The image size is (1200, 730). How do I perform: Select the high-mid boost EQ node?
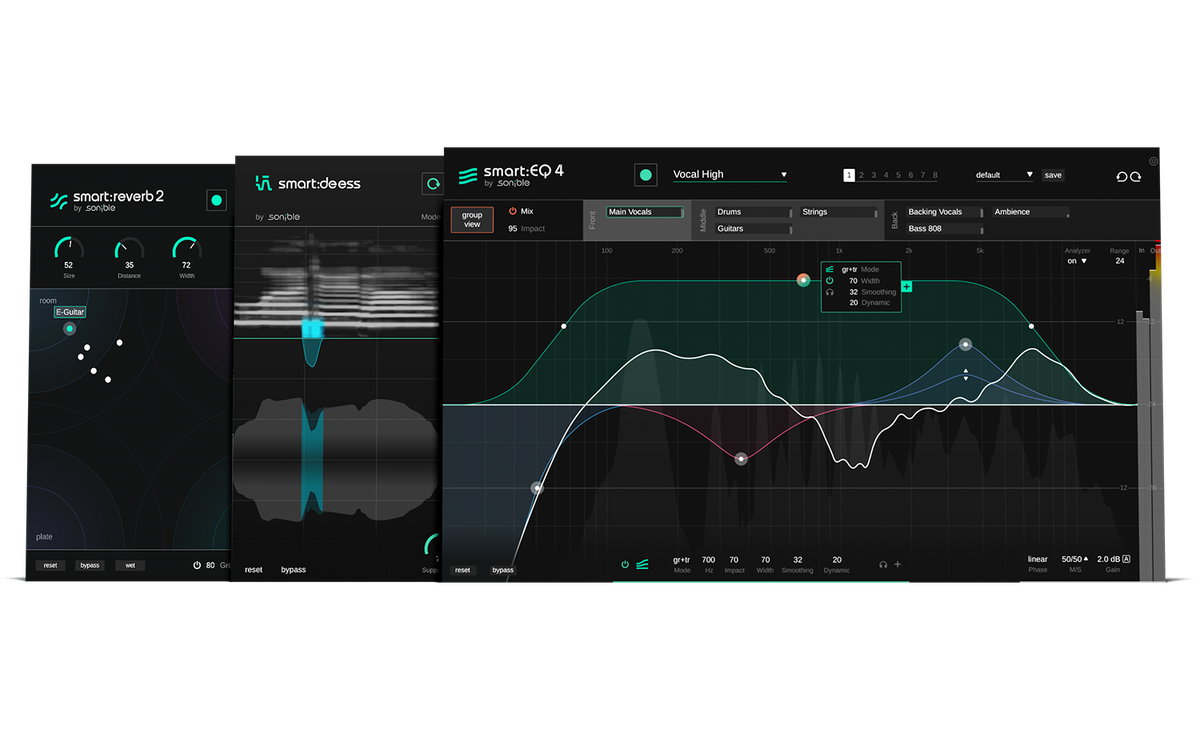pyautogui.click(x=966, y=344)
